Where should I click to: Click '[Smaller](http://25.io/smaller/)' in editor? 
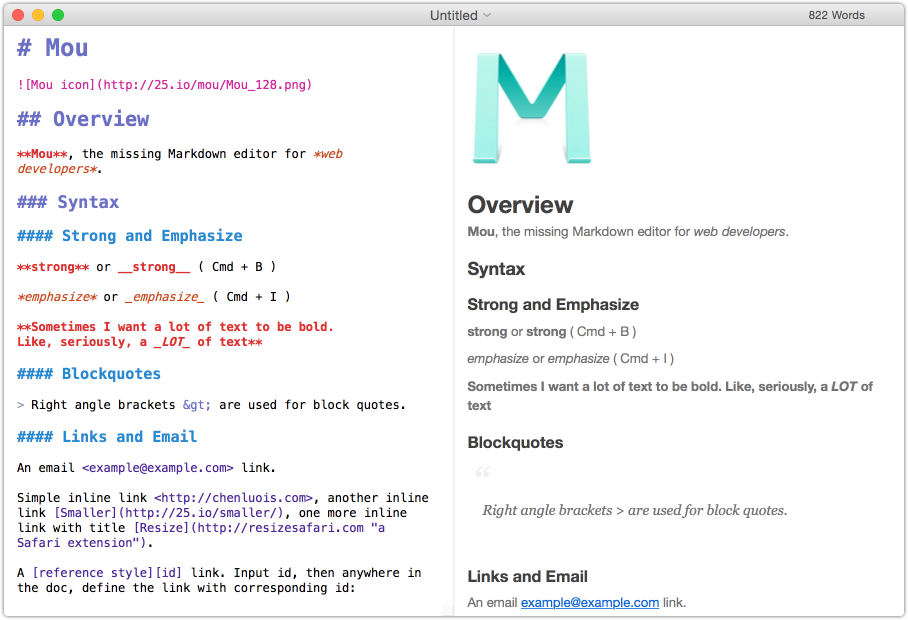click(x=169, y=513)
